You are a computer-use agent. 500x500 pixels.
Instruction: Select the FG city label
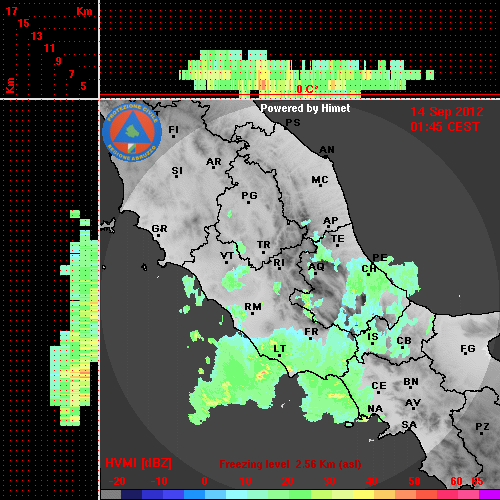point(468,349)
